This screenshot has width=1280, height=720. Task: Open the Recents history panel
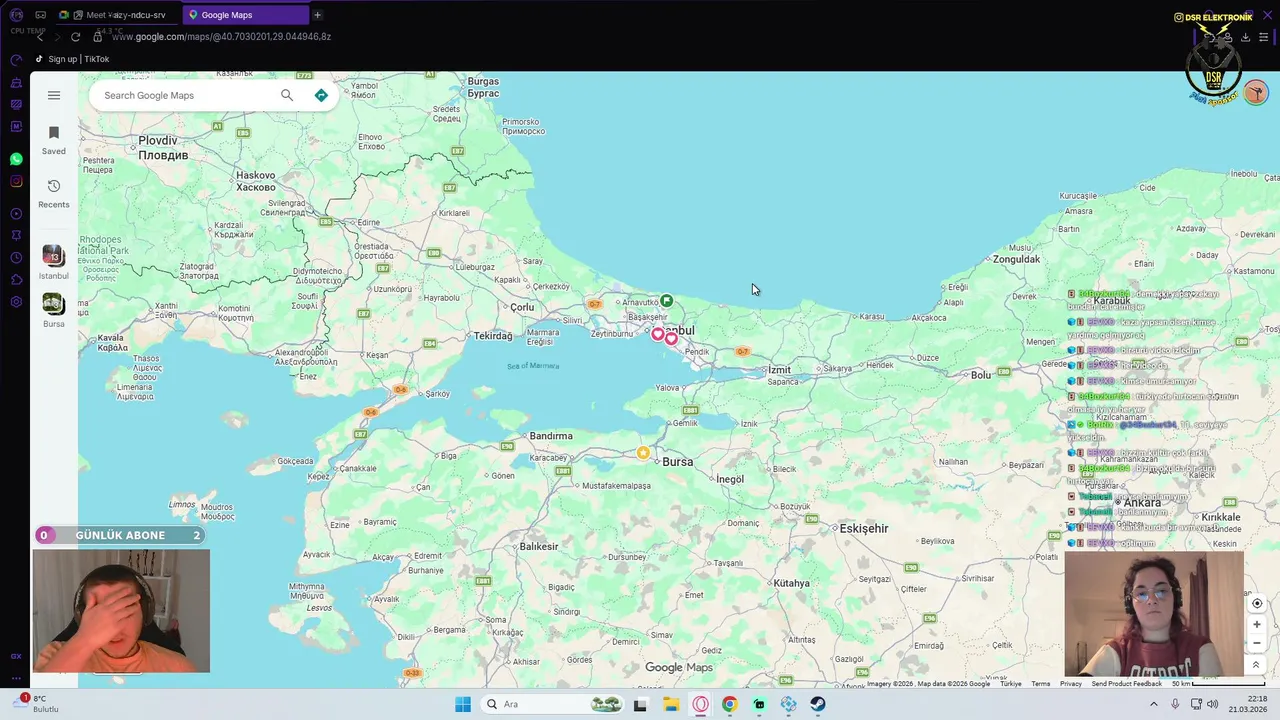pos(54,194)
